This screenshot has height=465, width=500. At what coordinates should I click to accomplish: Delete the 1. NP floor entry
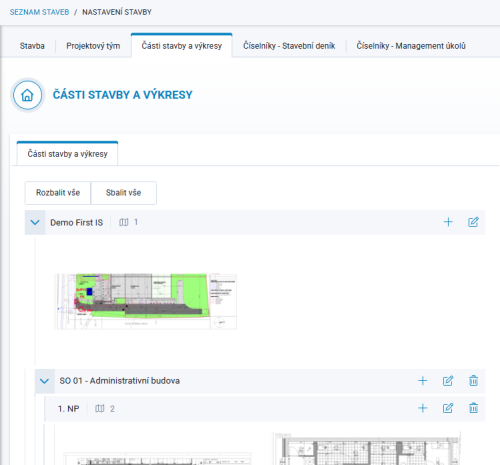click(x=473, y=408)
